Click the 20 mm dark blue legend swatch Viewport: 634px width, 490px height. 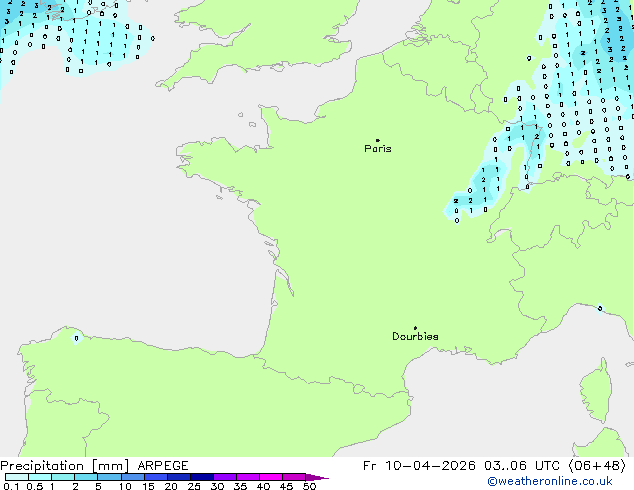(x=179, y=477)
